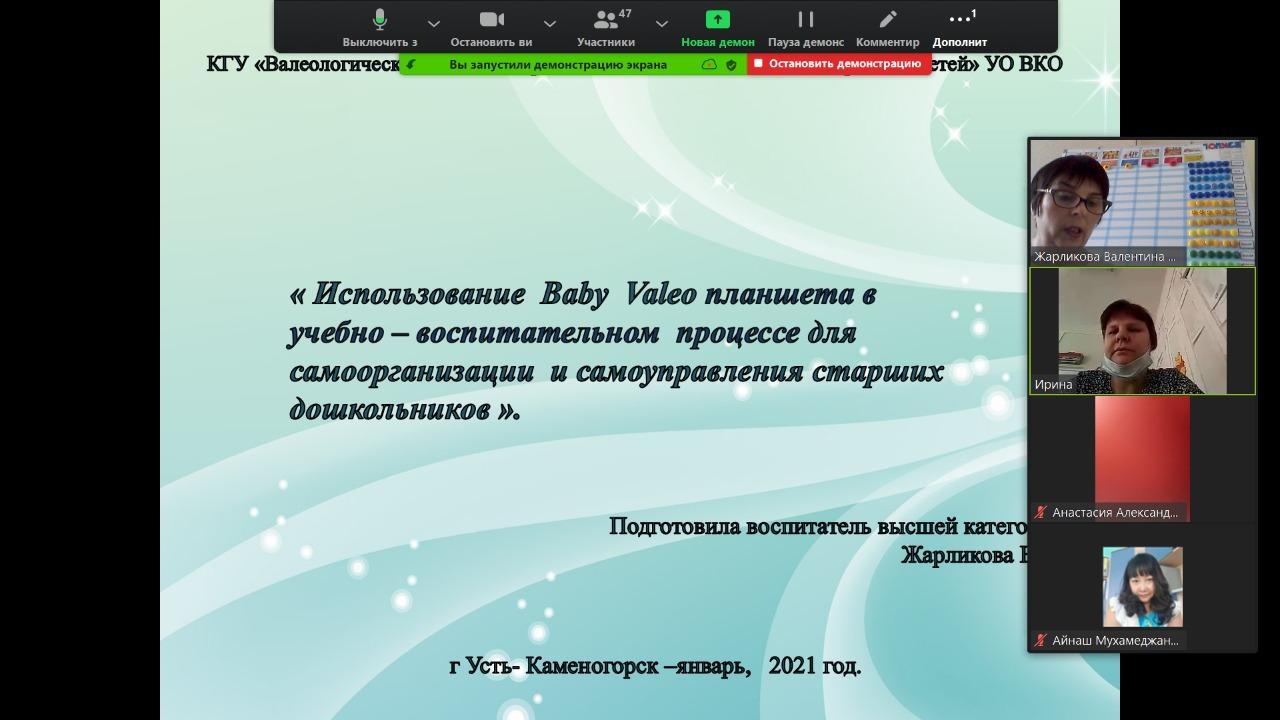
Task: Click the slide title line 'Использование Baby Valeo планшета в'
Action: pyautogui.click(x=583, y=294)
